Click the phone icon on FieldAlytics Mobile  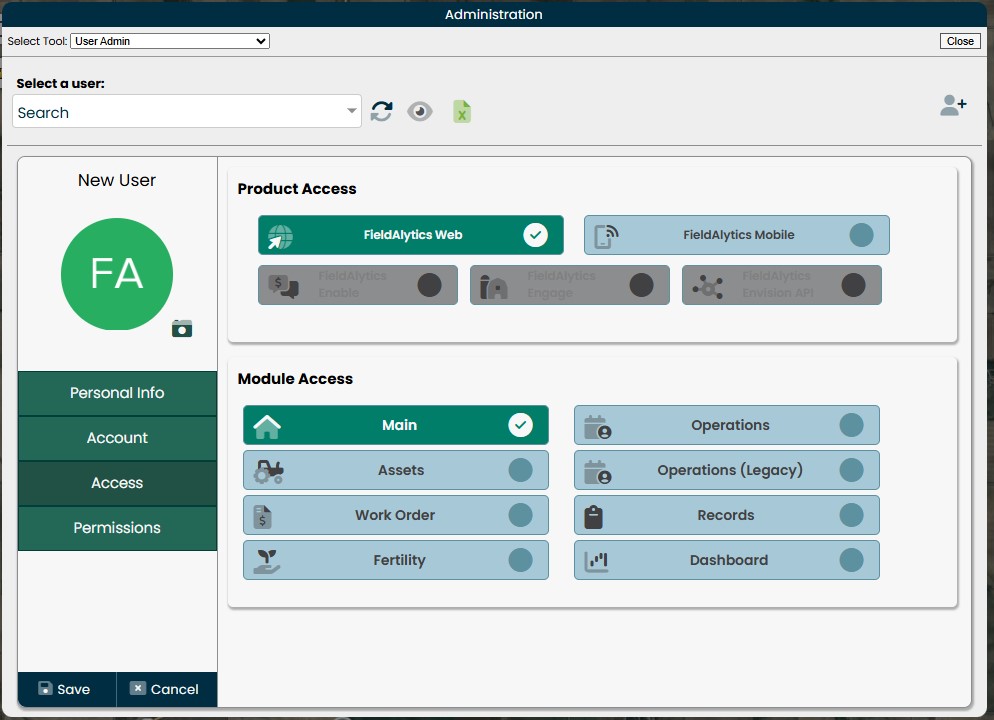606,236
